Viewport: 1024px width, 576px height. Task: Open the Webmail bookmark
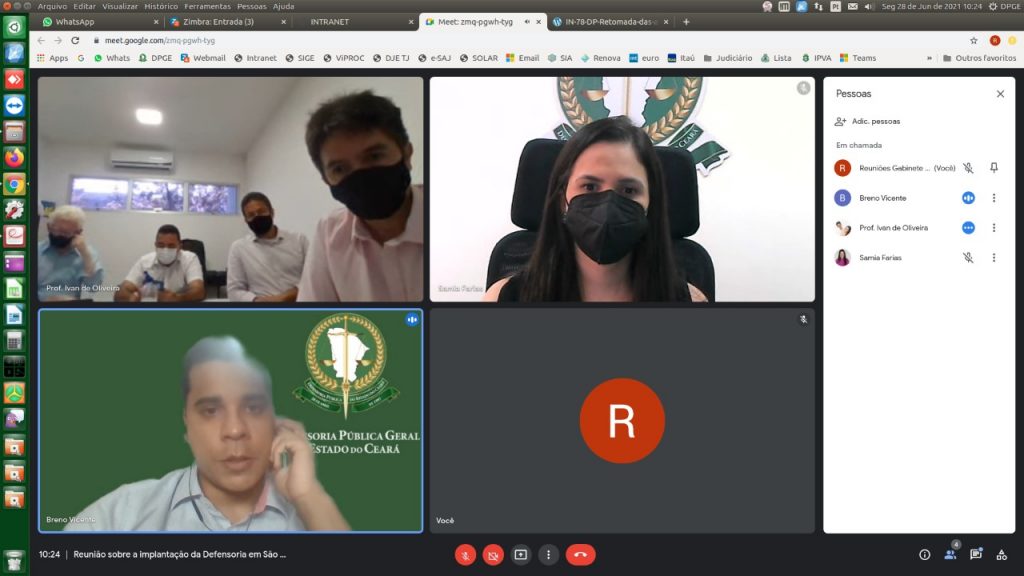[203, 58]
